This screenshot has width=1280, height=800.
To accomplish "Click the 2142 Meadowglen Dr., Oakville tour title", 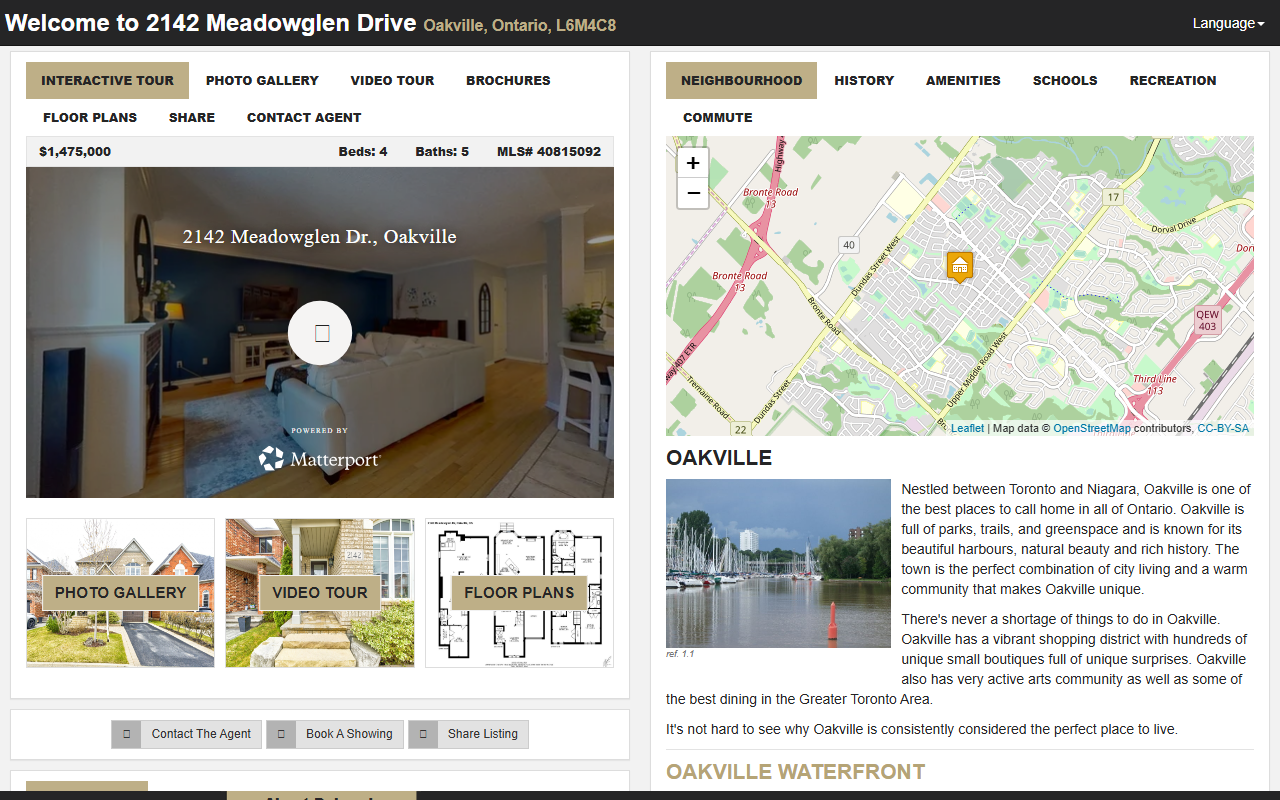I will pyautogui.click(x=320, y=237).
